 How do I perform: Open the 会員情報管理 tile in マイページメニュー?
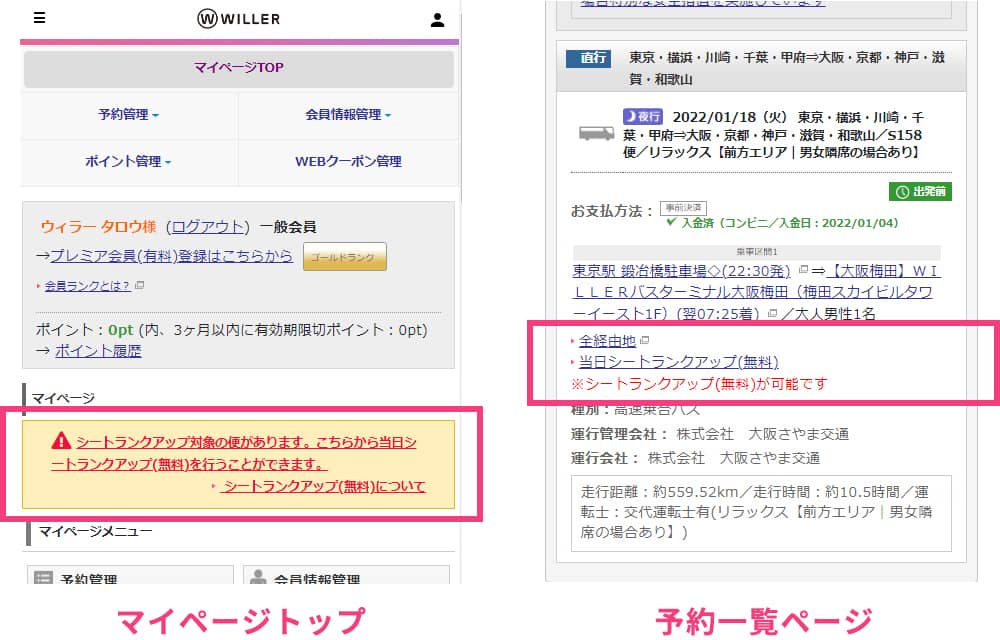point(346,576)
